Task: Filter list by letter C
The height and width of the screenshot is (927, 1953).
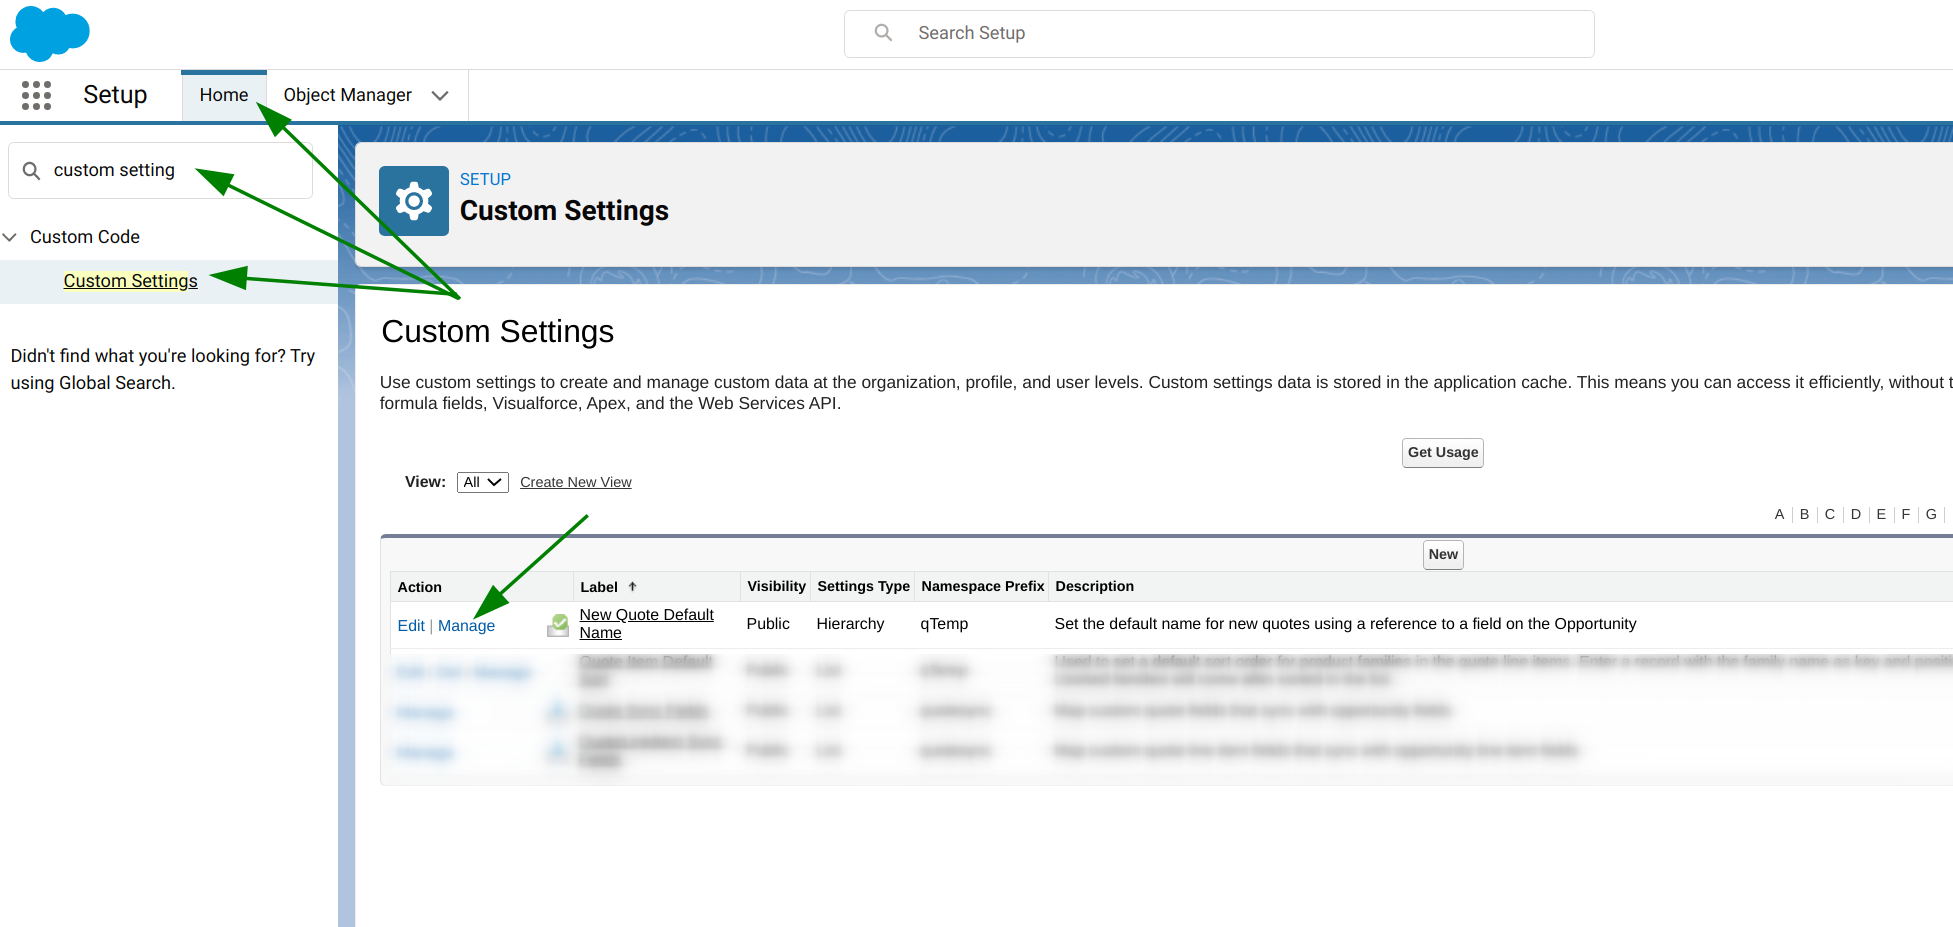Action: point(1830,515)
